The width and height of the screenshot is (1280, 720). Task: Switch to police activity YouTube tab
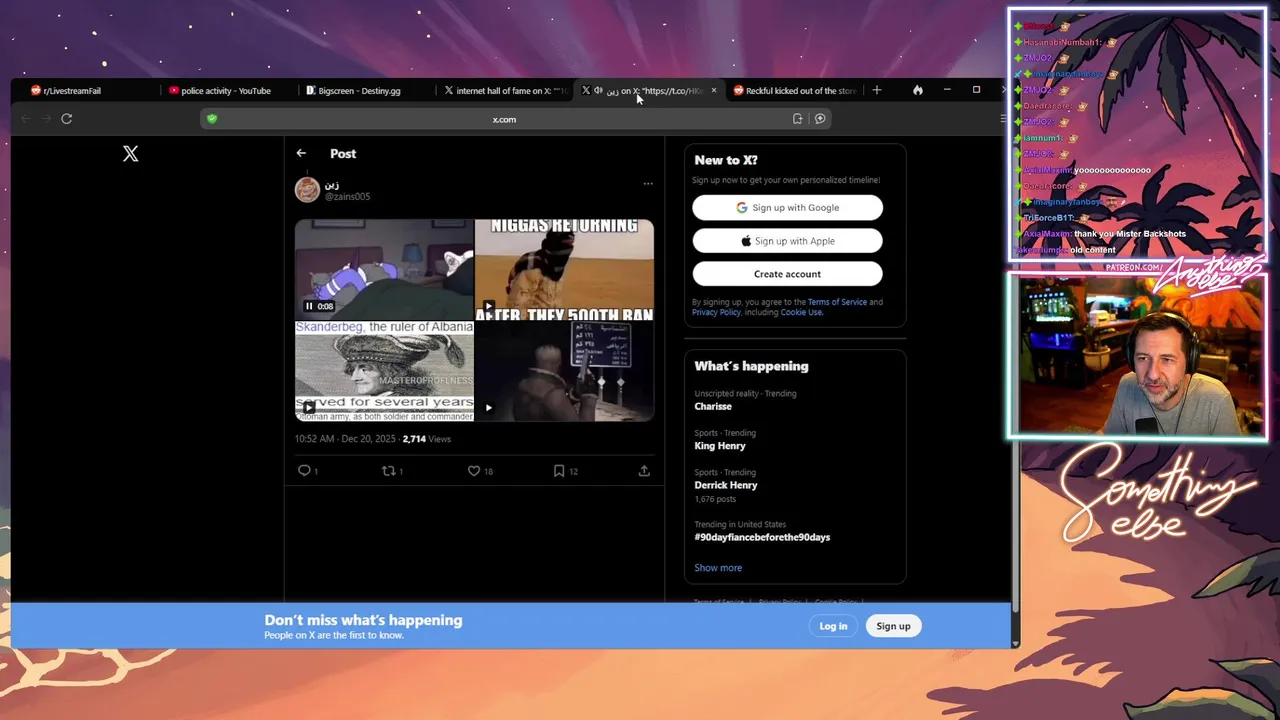tap(226, 90)
